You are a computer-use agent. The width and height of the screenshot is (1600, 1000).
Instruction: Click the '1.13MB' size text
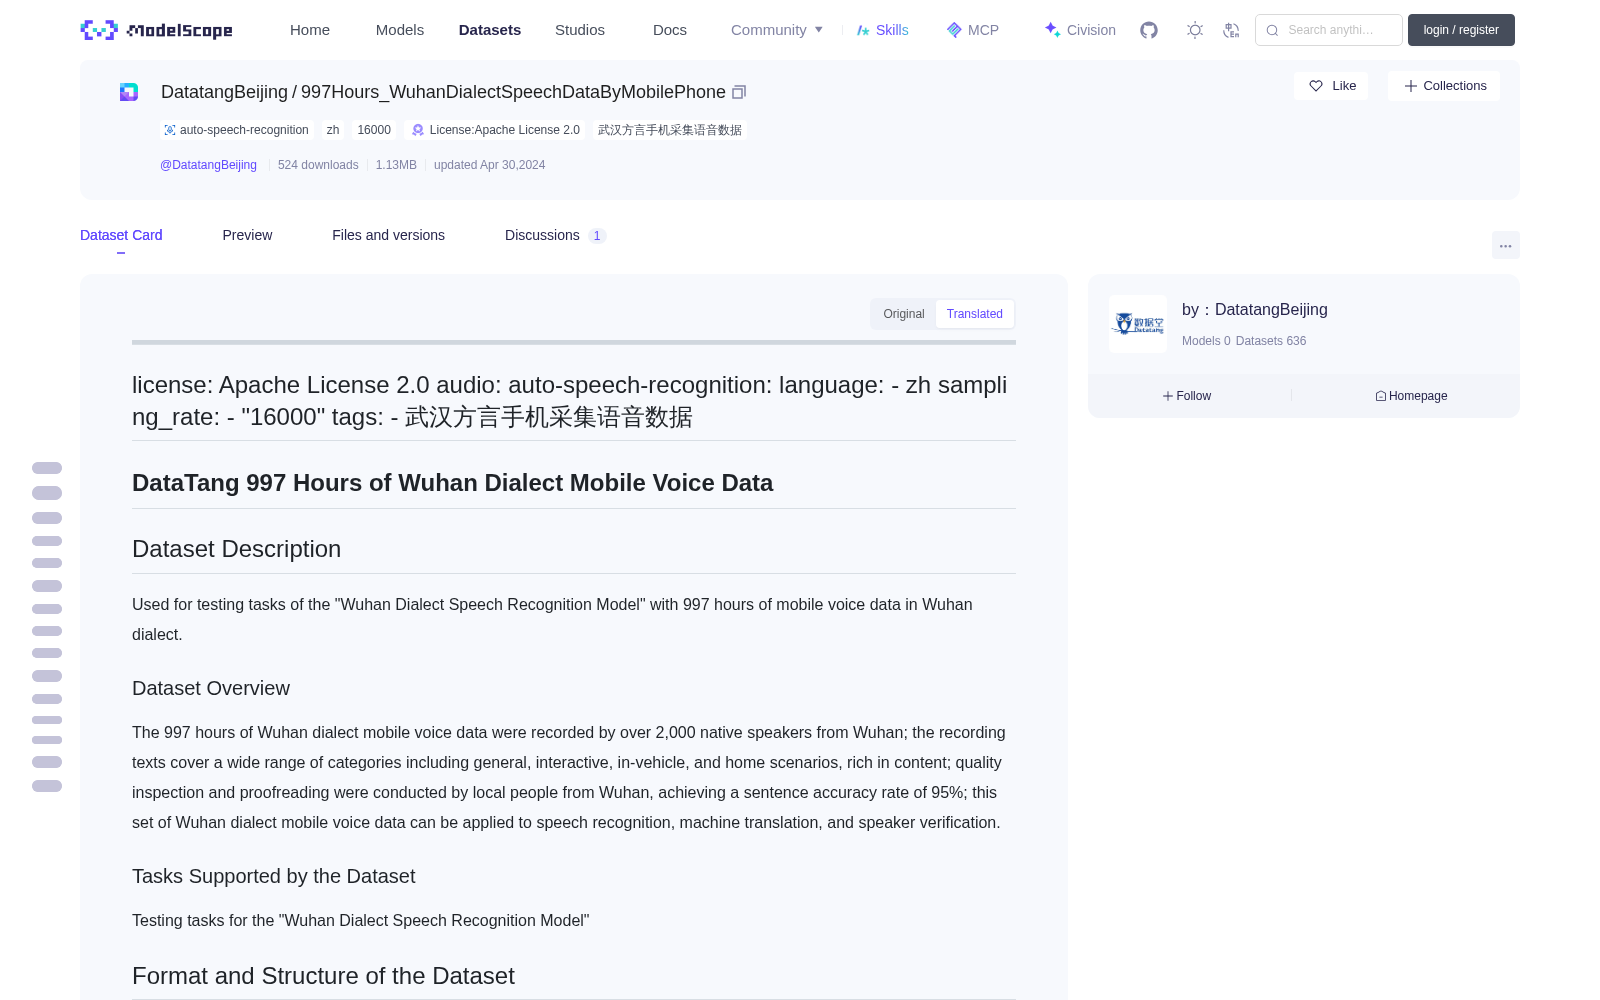396,165
